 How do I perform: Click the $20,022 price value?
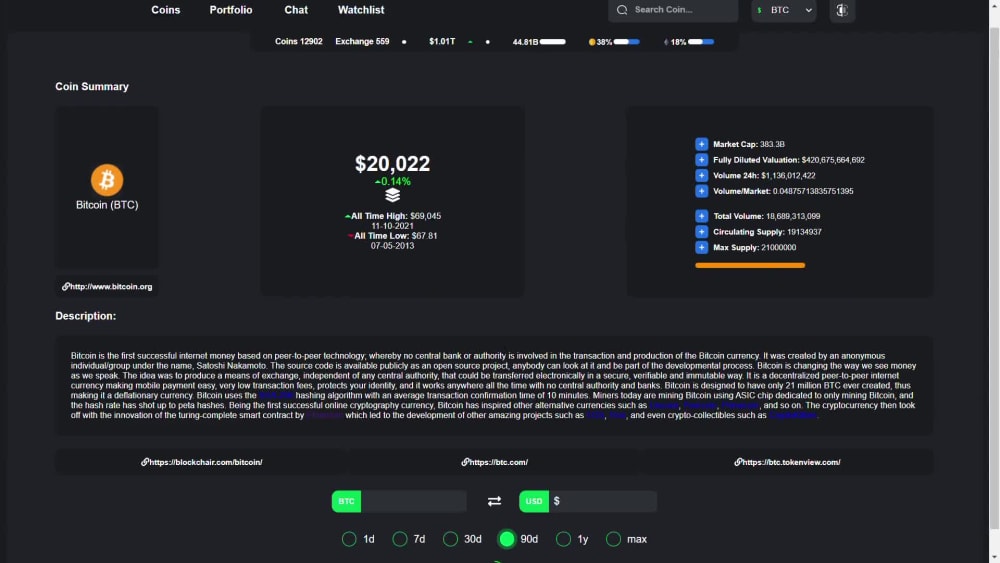point(392,164)
